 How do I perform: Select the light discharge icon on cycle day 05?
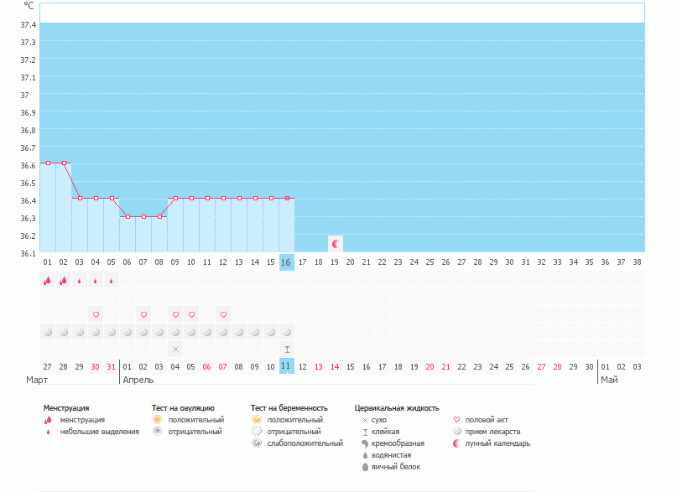pos(111,281)
